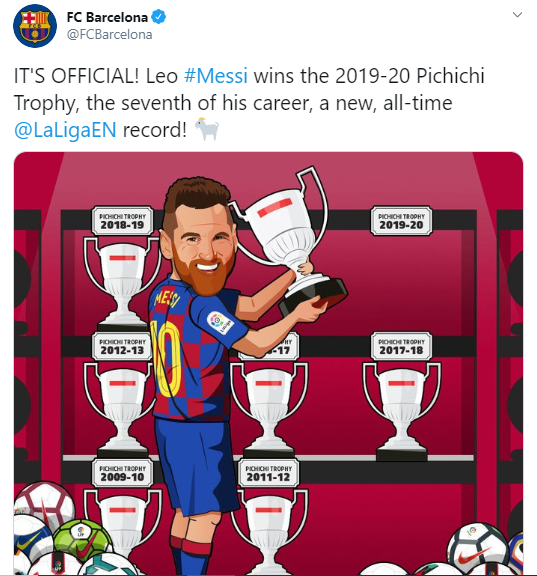Click the Pichichi Trophy 2012-13 label

(x=122, y=346)
